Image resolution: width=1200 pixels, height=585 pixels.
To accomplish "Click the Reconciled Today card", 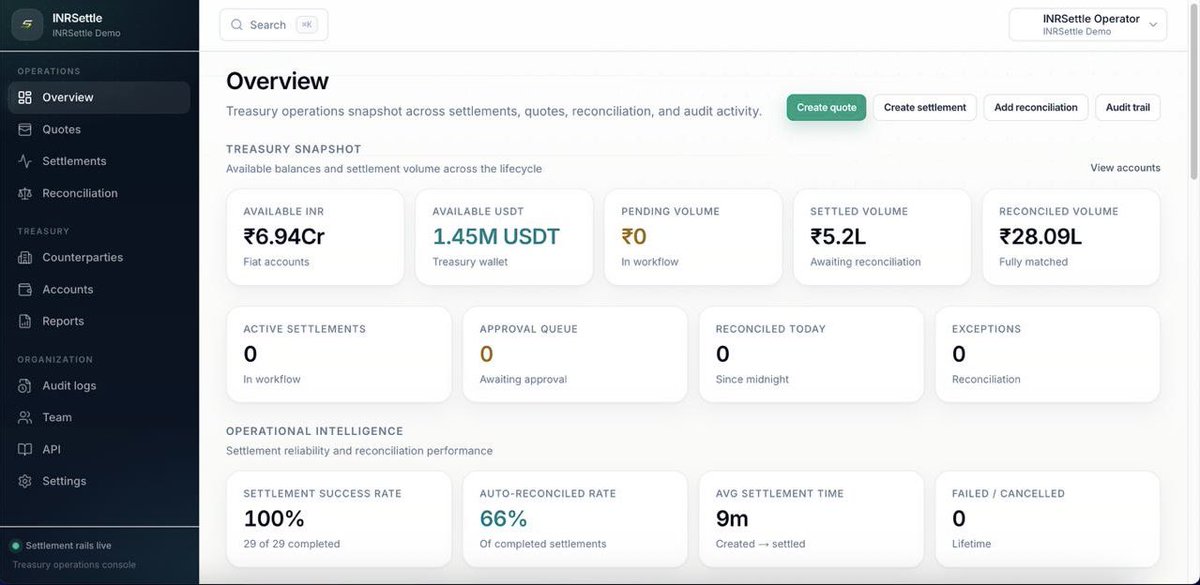I will (x=811, y=354).
